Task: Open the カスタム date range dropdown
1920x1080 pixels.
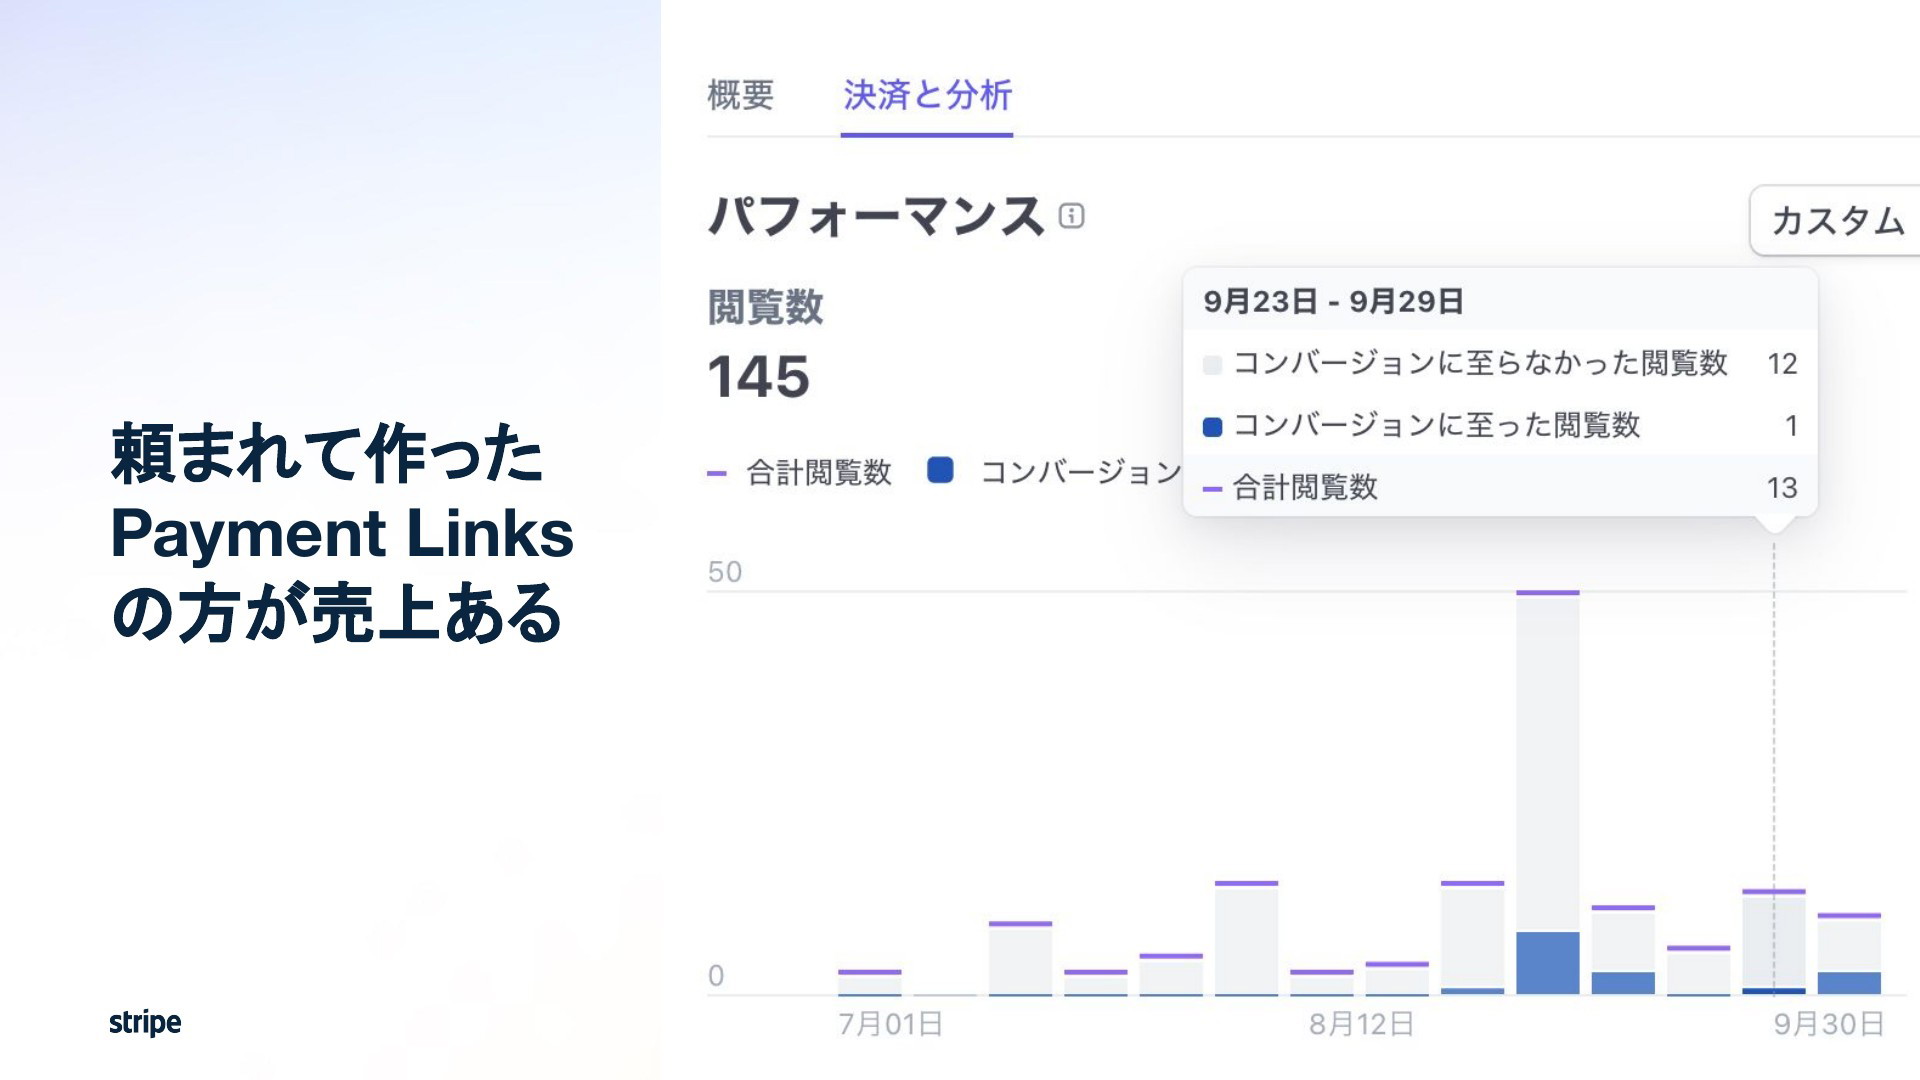Action: (1836, 220)
